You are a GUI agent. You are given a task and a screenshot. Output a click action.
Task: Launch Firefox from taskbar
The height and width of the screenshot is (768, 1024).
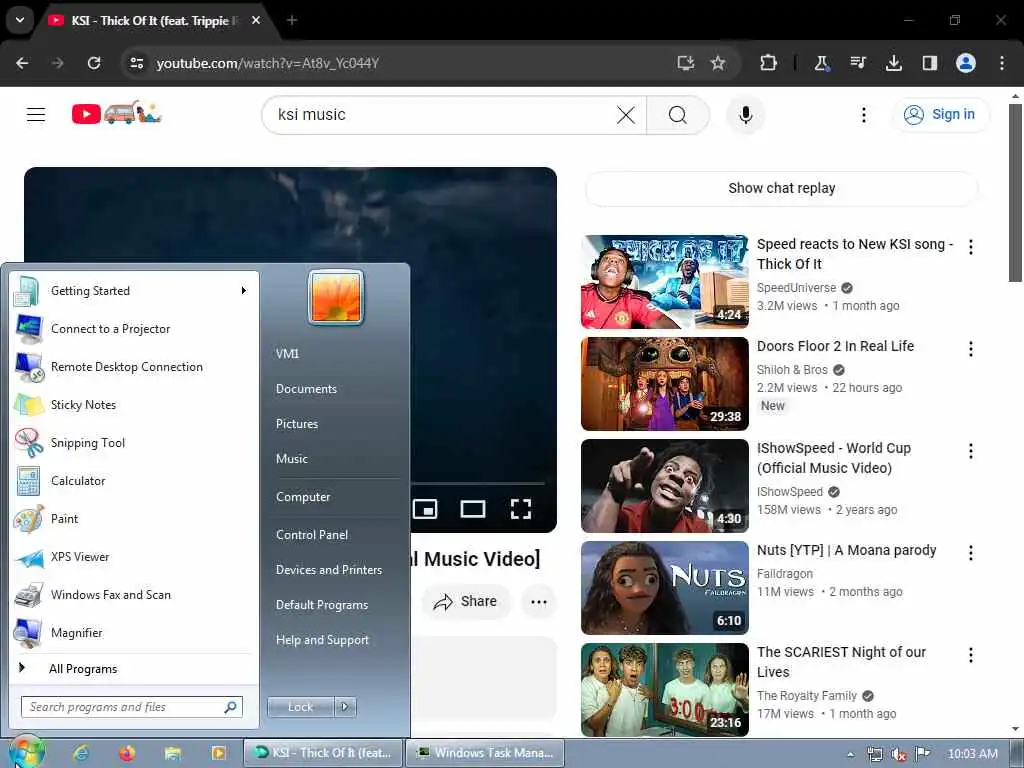[x=127, y=754]
